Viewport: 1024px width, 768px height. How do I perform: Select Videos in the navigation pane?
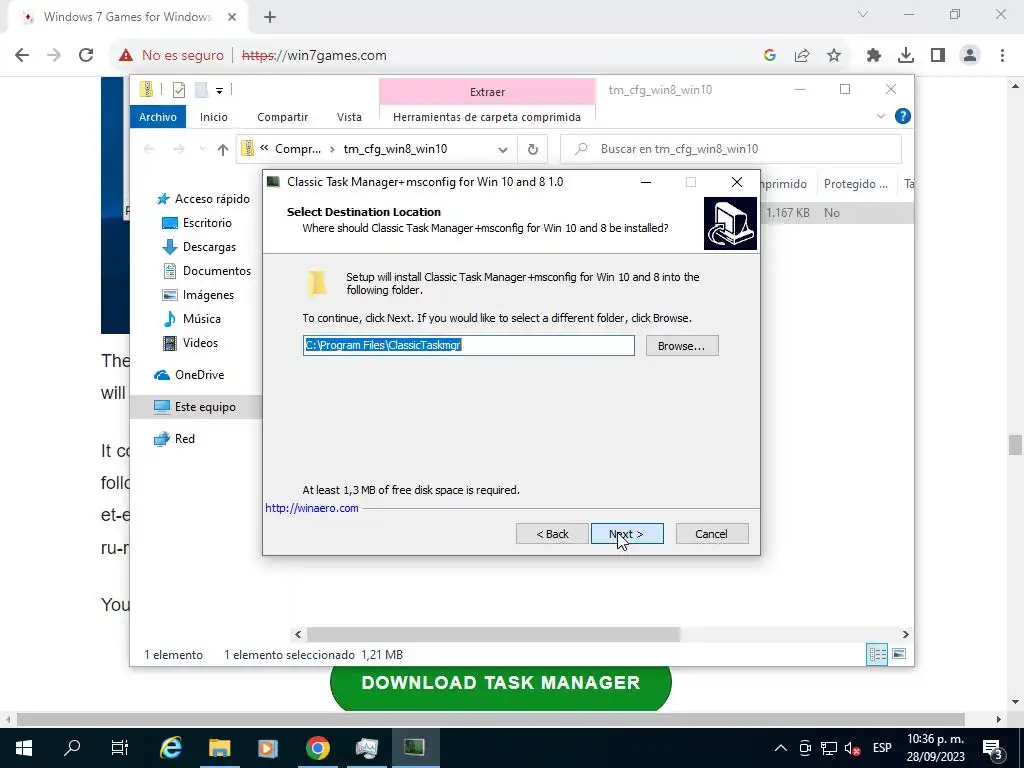tap(190, 343)
